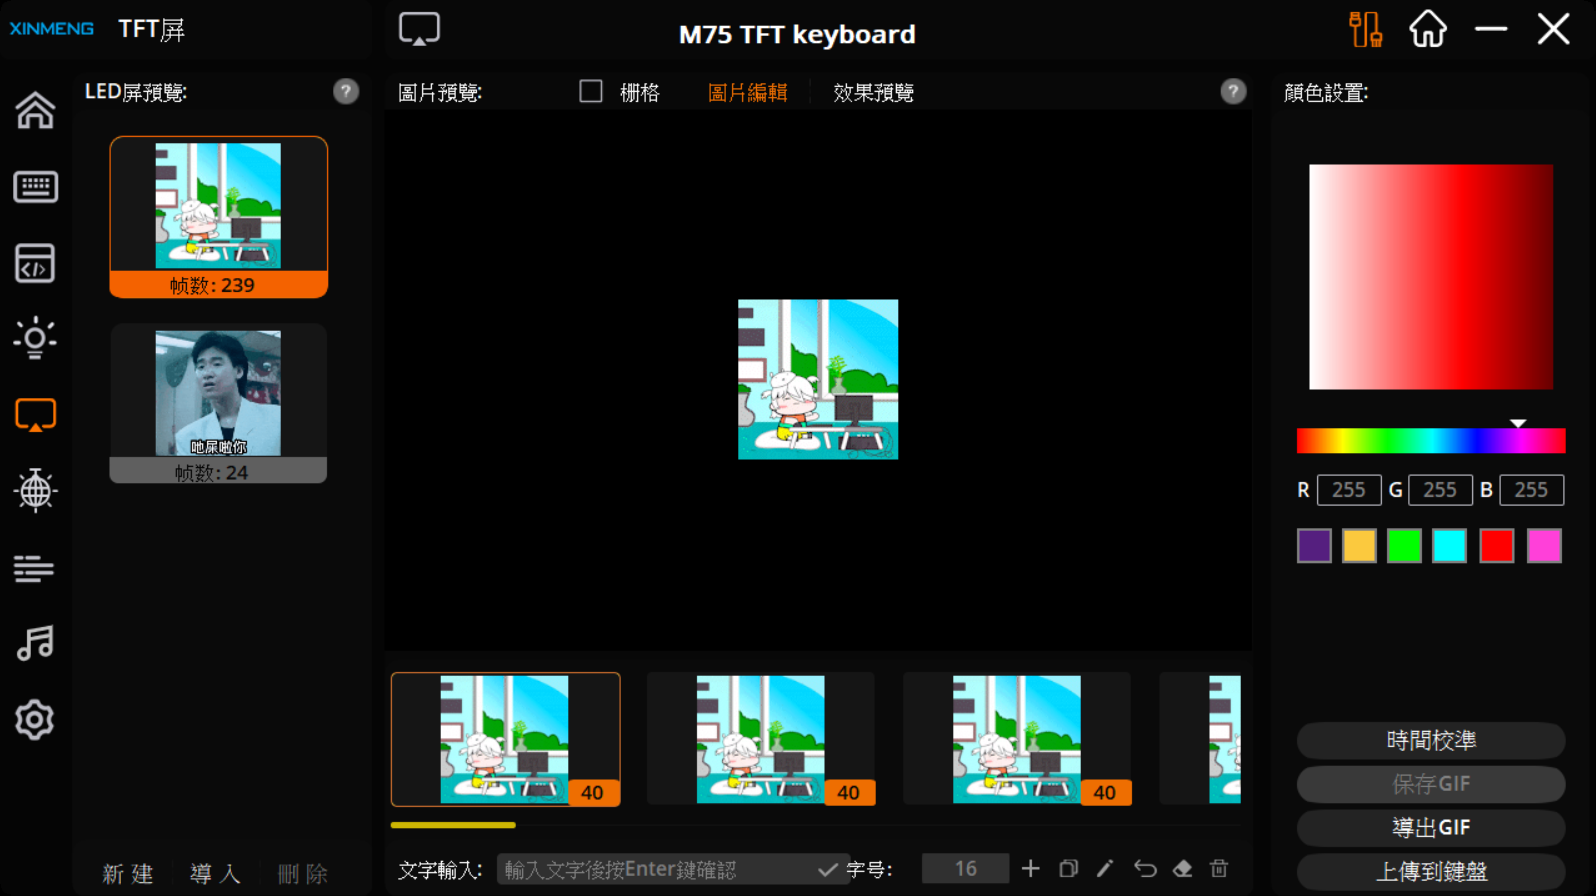The width and height of the screenshot is (1596, 896).
Task: Click 刪除 to delete item
Action: [302, 874]
